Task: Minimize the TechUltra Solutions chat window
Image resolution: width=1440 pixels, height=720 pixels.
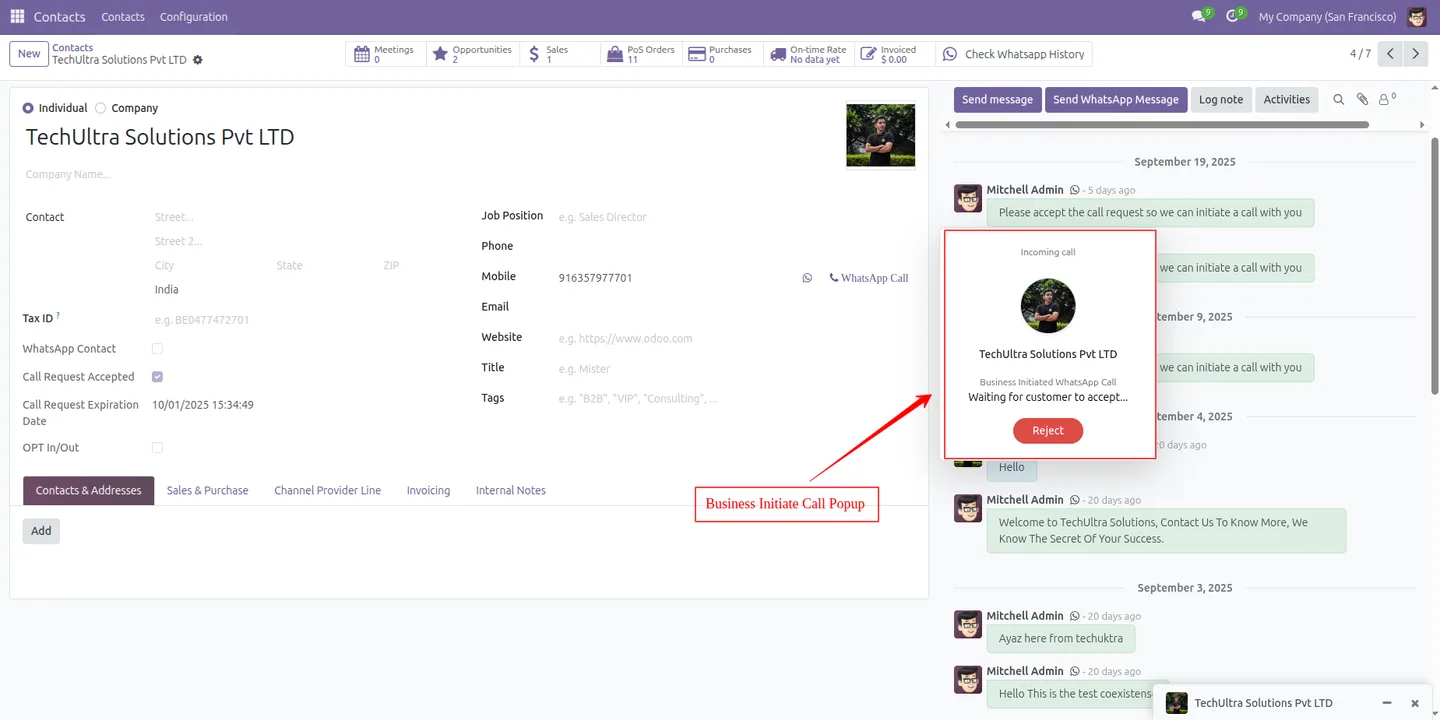Action: pyautogui.click(x=1387, y=703)
